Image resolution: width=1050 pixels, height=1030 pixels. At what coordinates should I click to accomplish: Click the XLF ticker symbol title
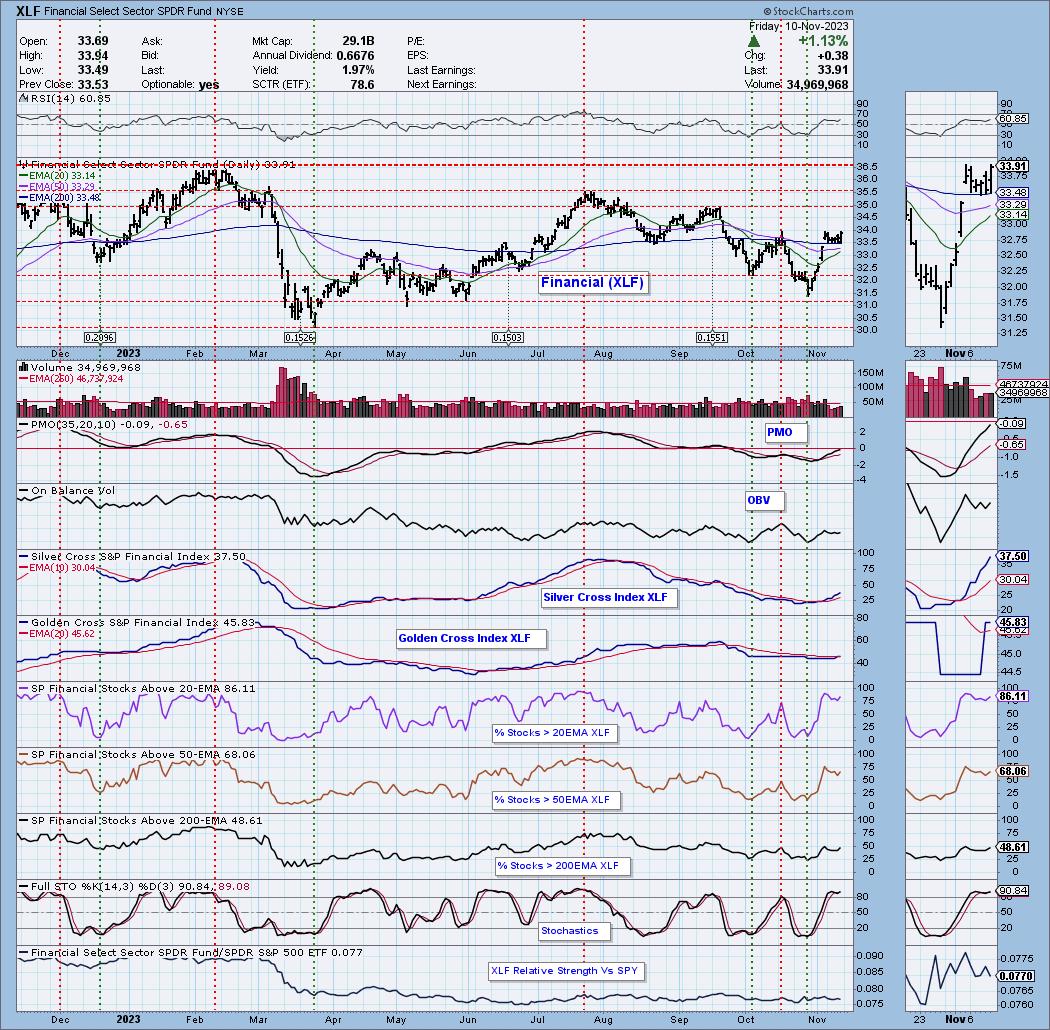(x=29, y=11)
